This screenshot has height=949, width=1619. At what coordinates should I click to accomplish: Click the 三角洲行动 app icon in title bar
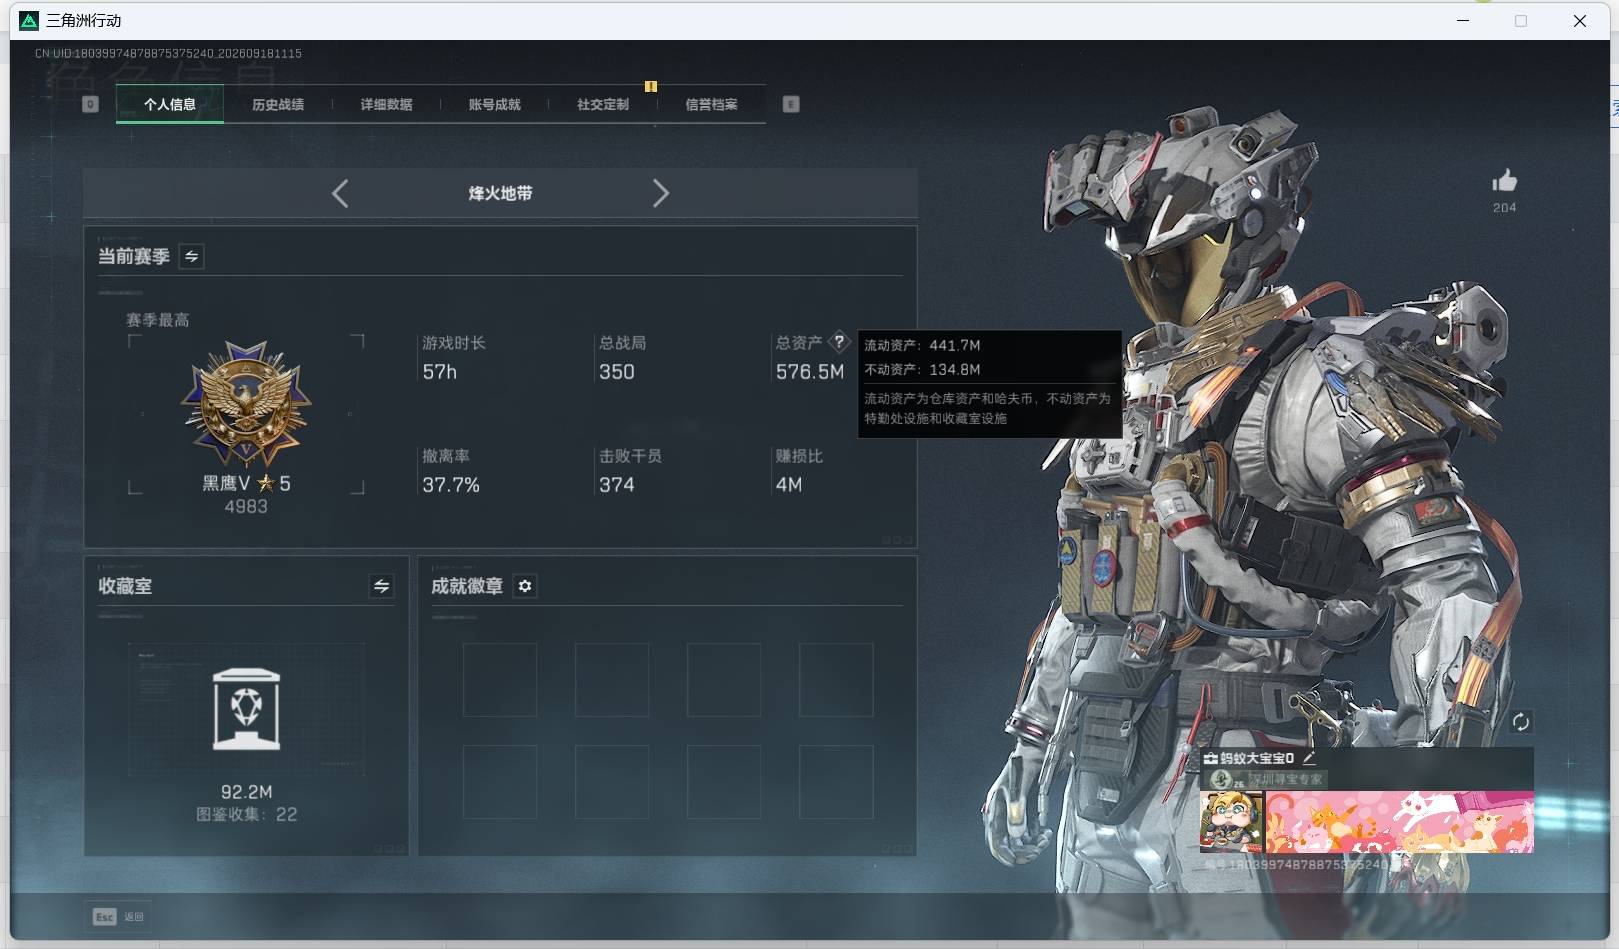(29, 21)
